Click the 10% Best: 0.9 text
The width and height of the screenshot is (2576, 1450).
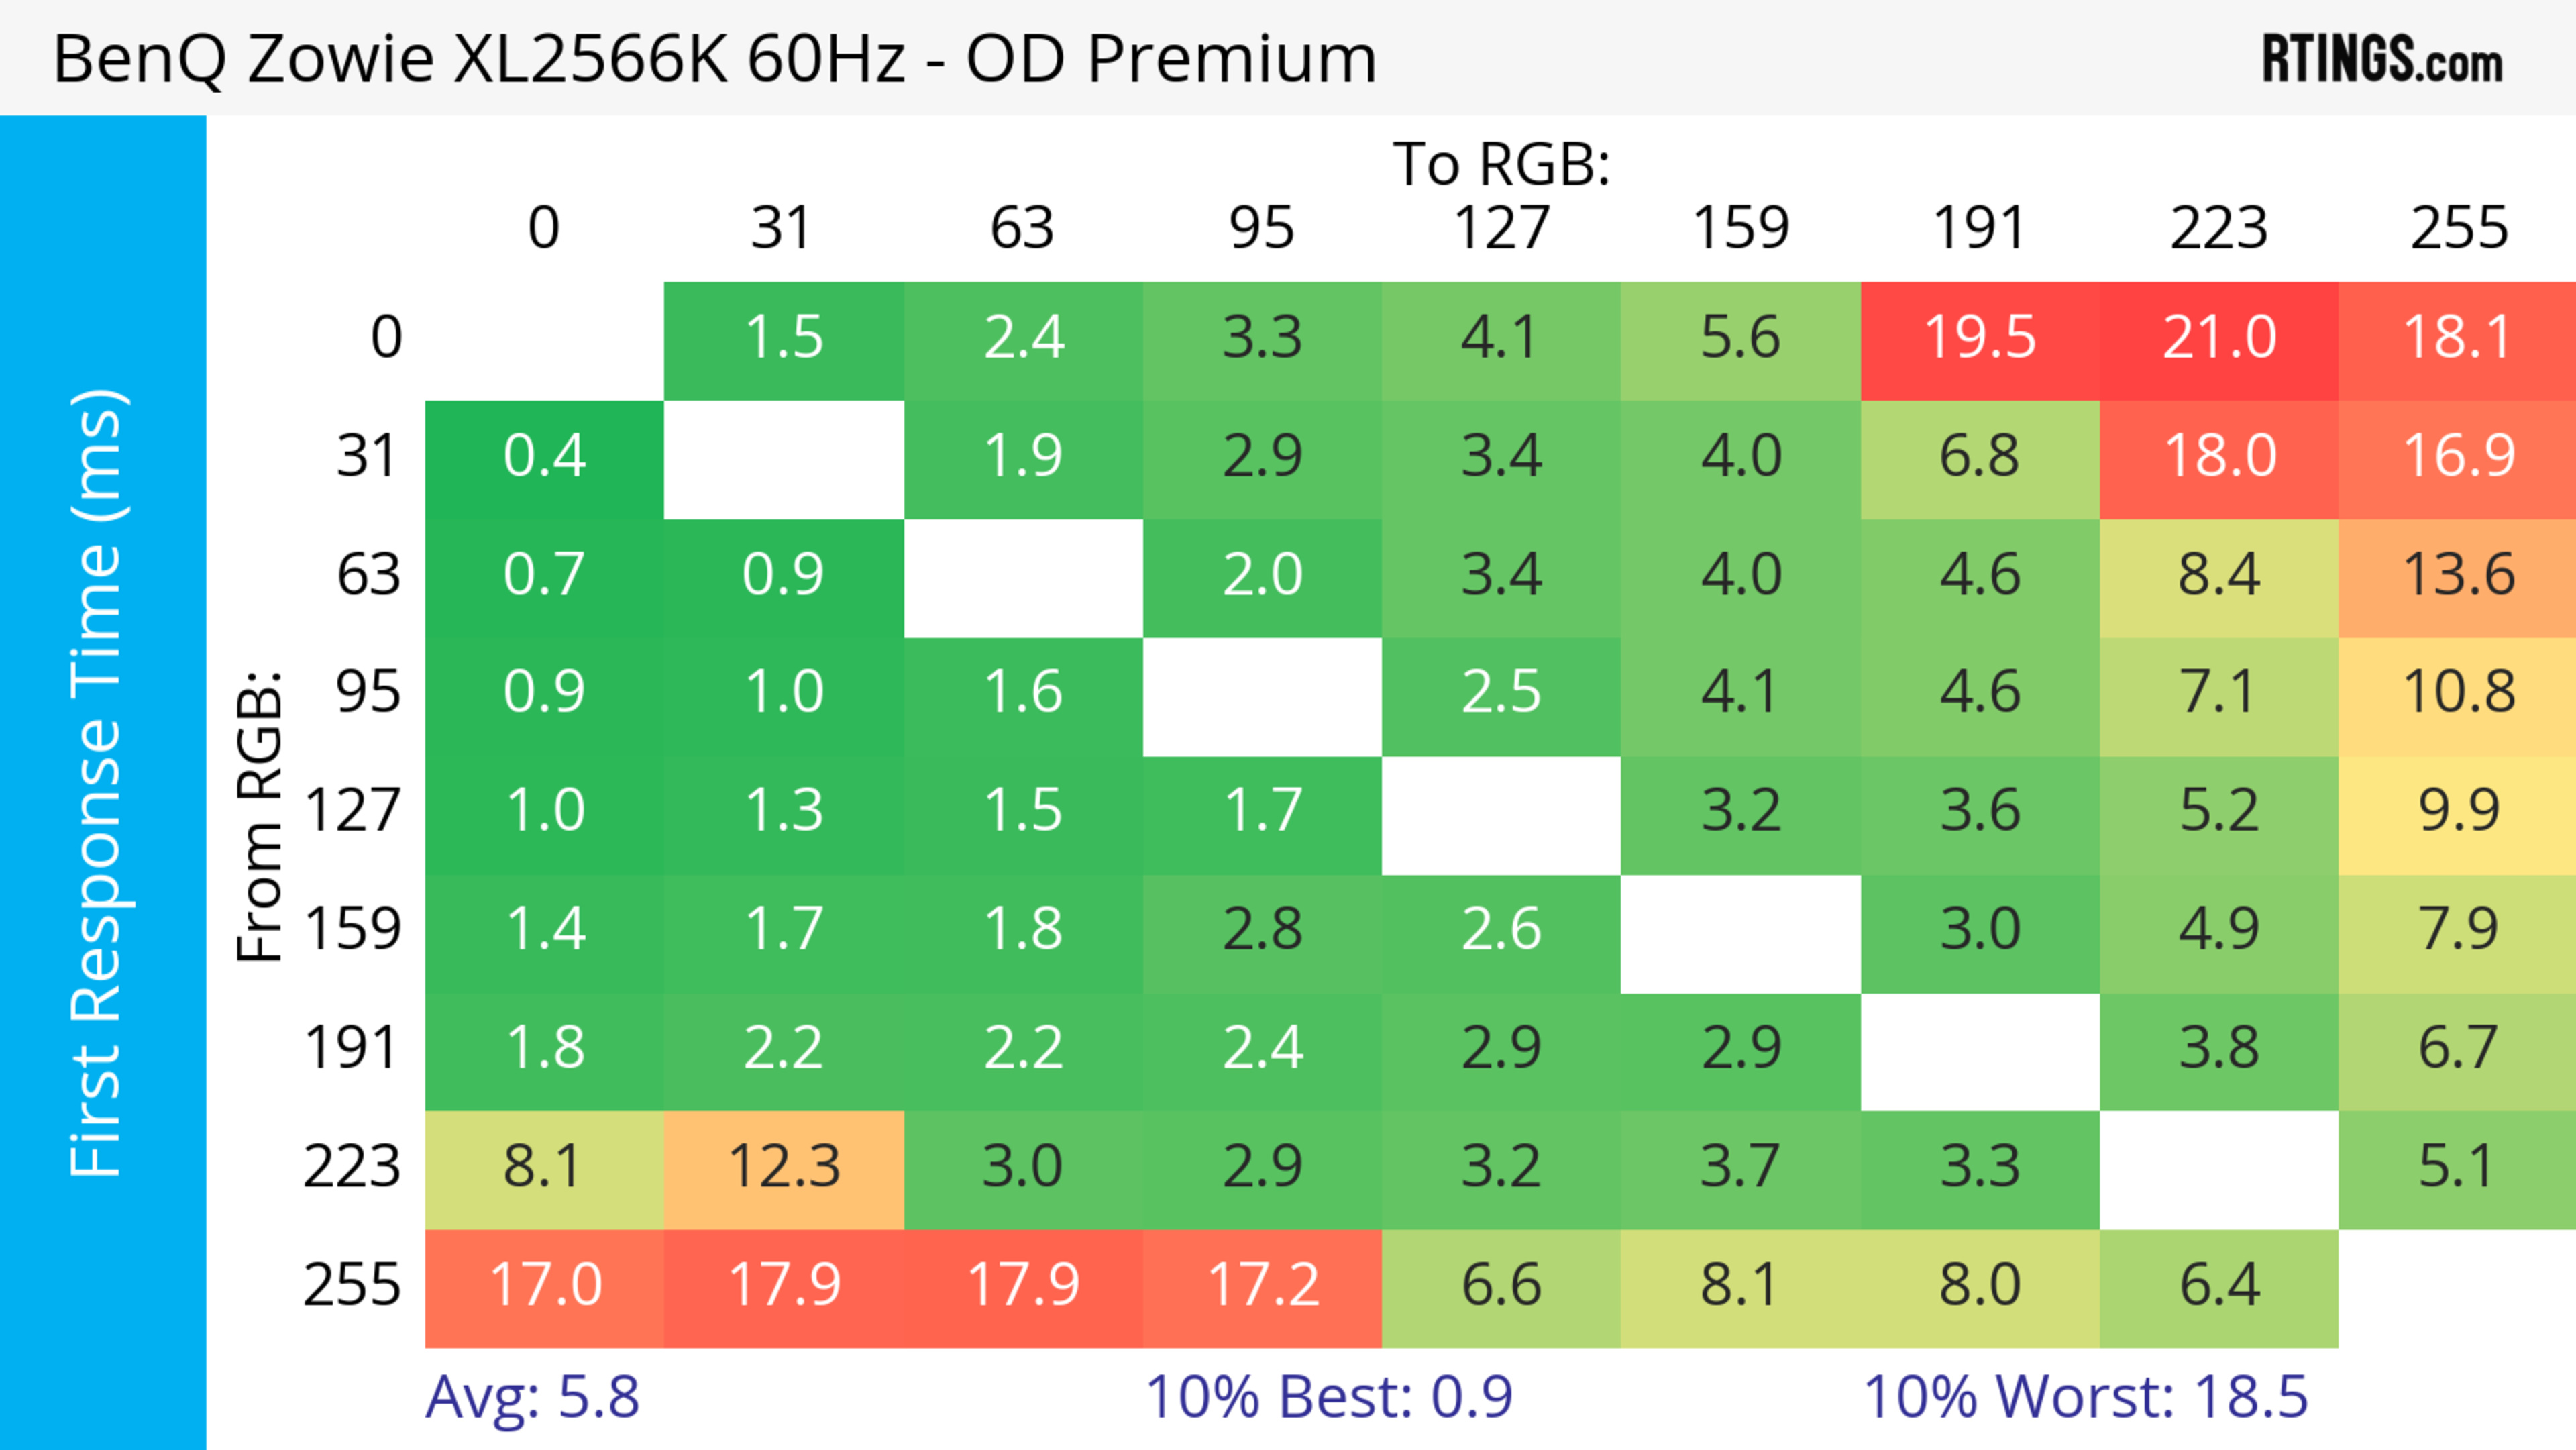click(1328, 1397)
